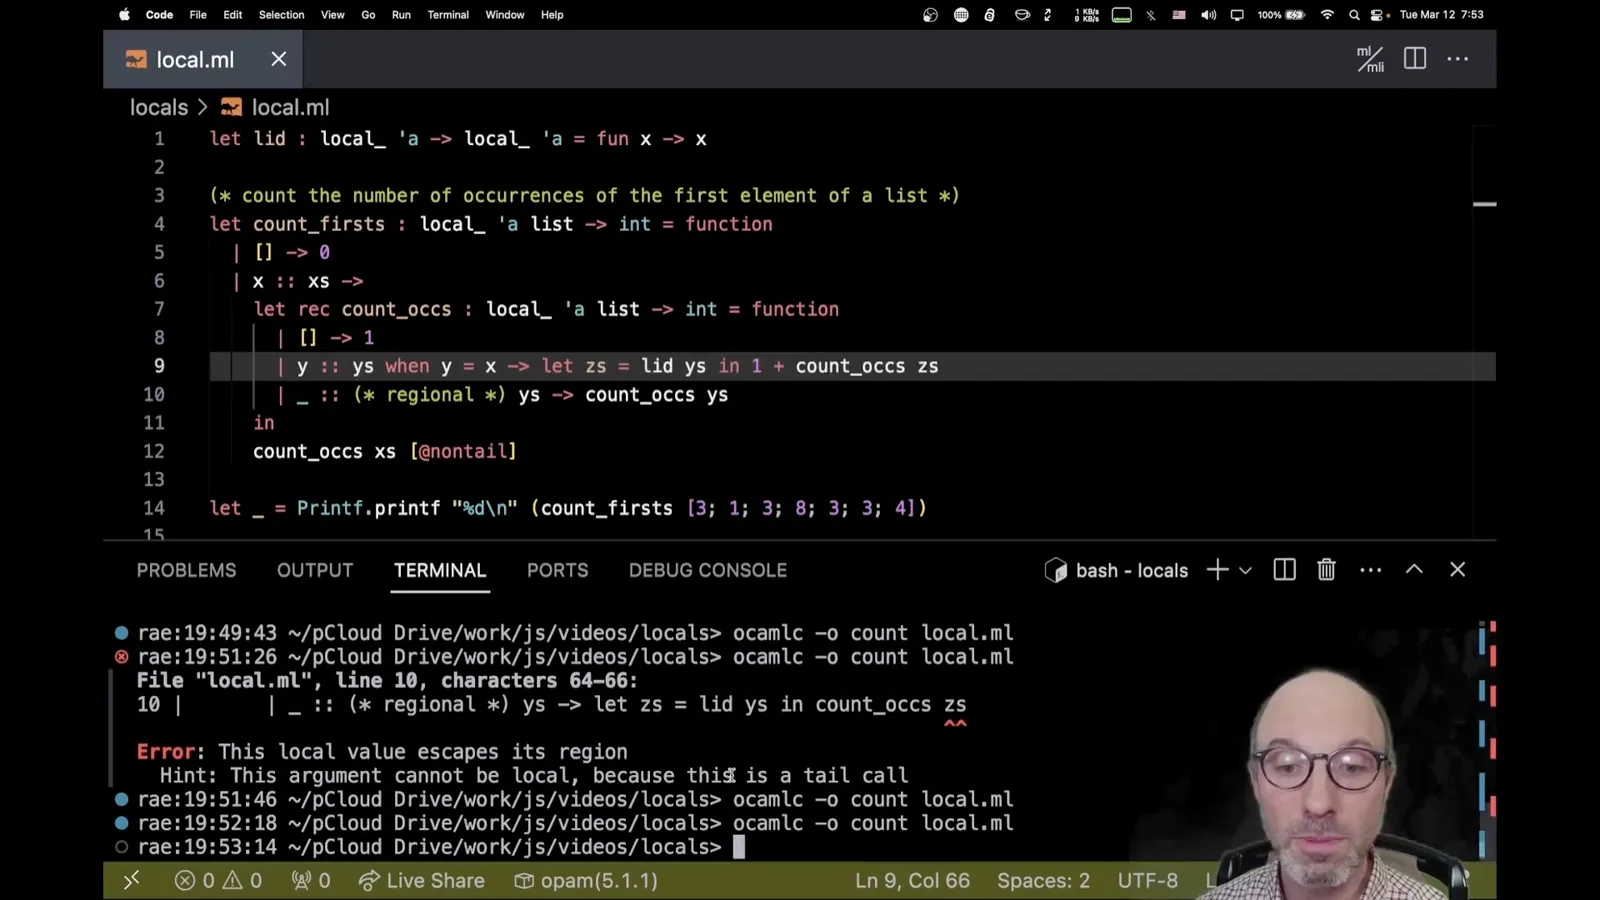This screenshot has width=1600, height=900.
Task: Open editor More Actions ellipsis menu
Action: (x=1458, y=59)
